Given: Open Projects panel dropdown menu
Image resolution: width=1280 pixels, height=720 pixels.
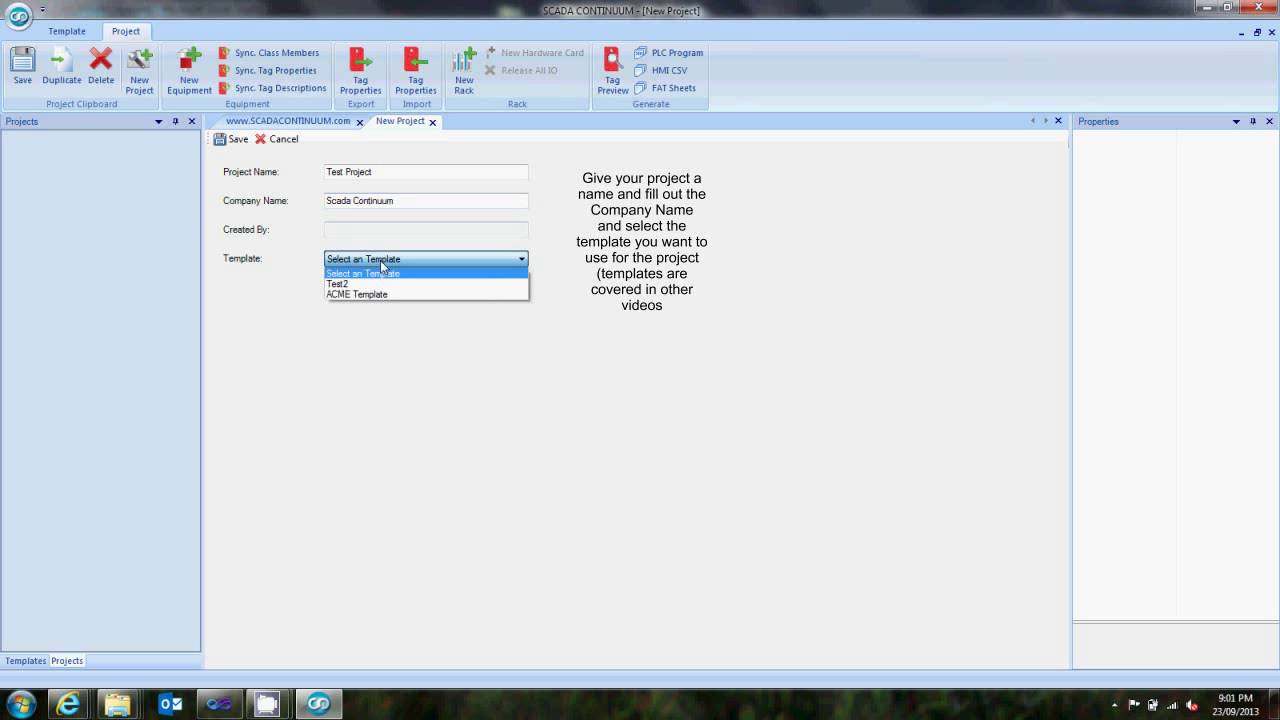Looking at the screenshot, I should [x=158, y=122].
